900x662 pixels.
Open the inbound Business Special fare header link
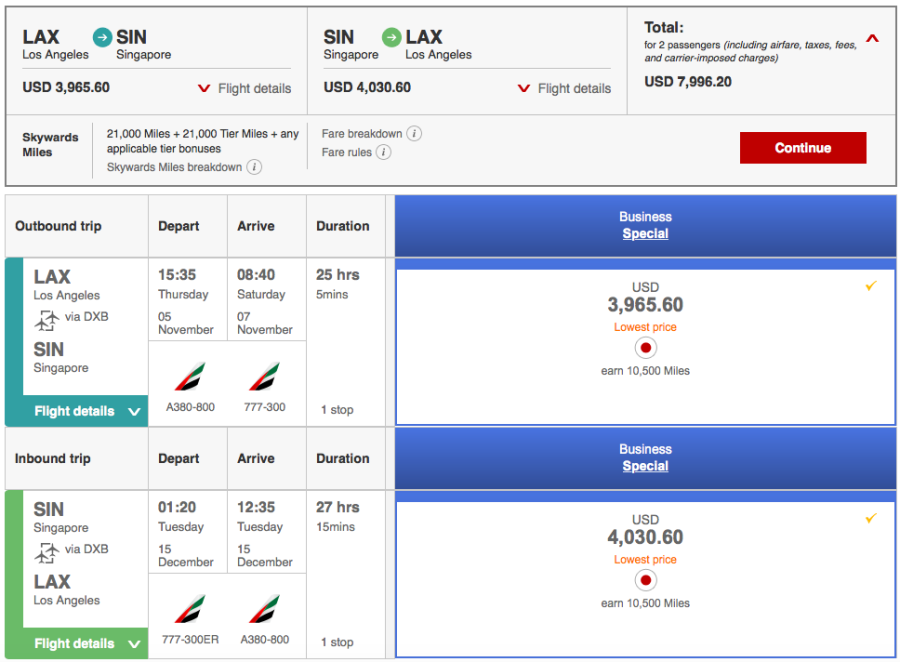point(645,466)
